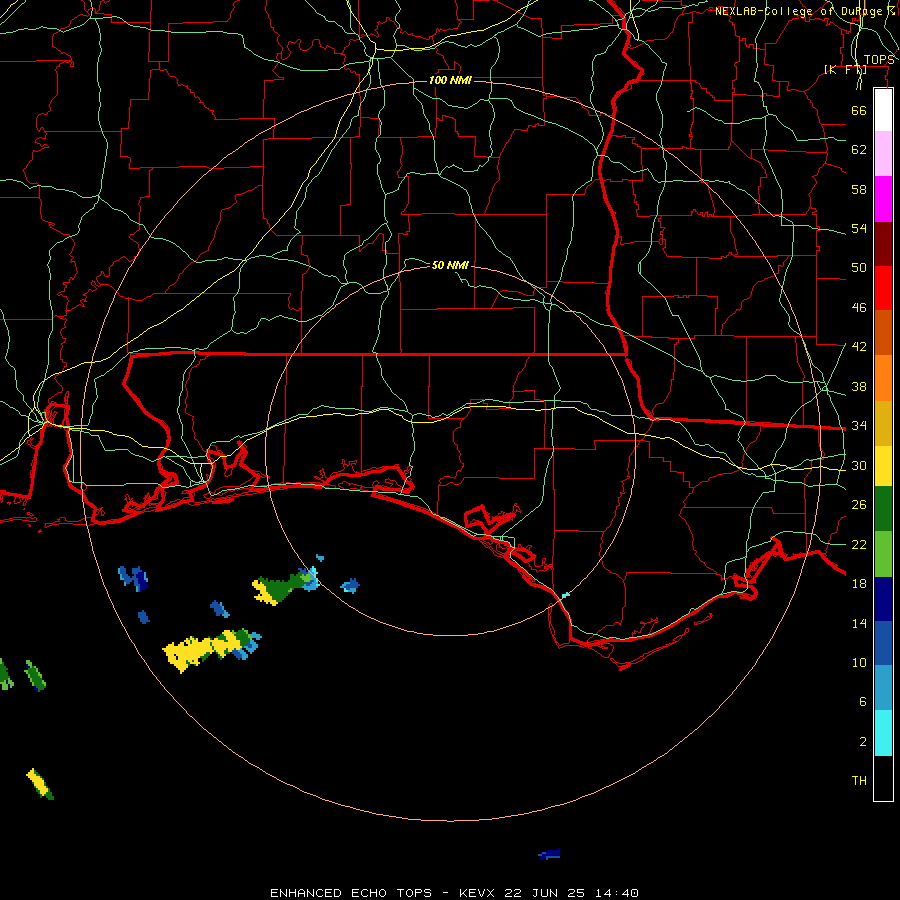Screen dimensions: 900x900
Task: Select the medium blue swatch near 10
Action: click(883, 643)
